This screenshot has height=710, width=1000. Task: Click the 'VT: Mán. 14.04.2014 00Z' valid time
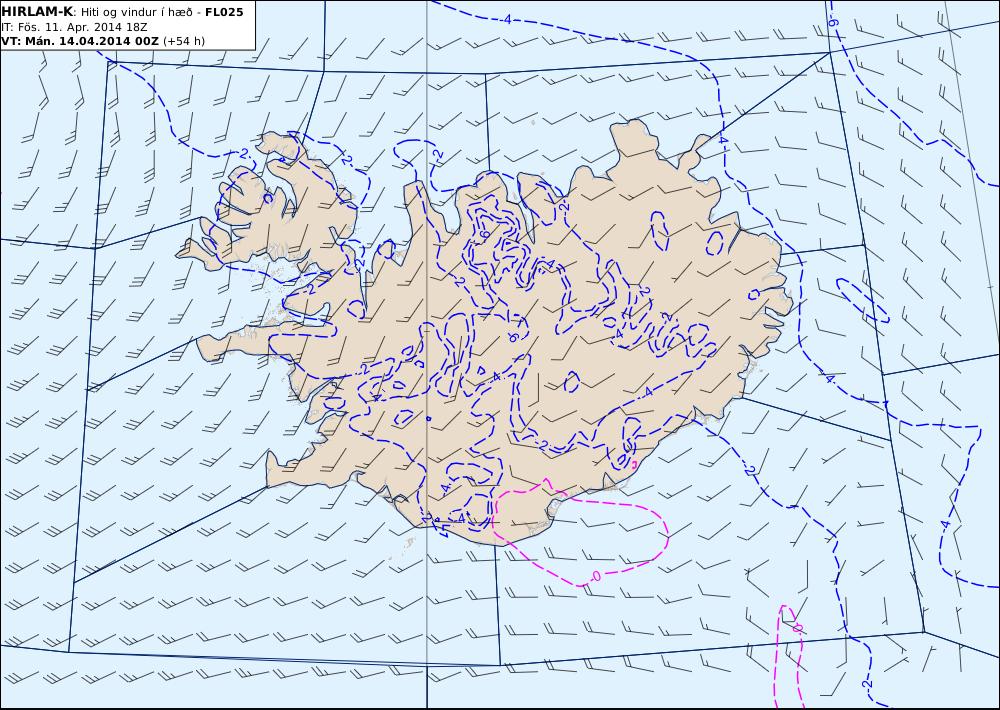point(80,41)
